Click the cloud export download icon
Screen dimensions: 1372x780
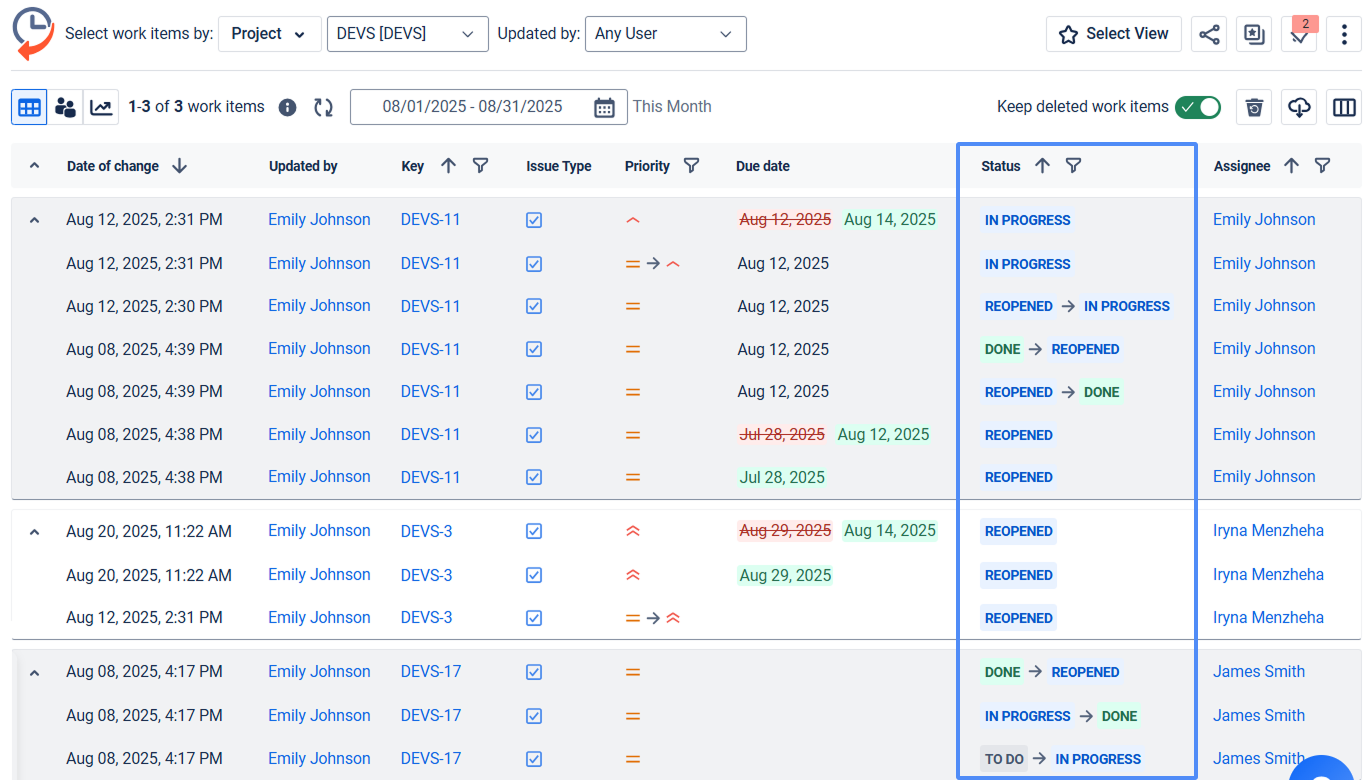[x=1299, y=106]
